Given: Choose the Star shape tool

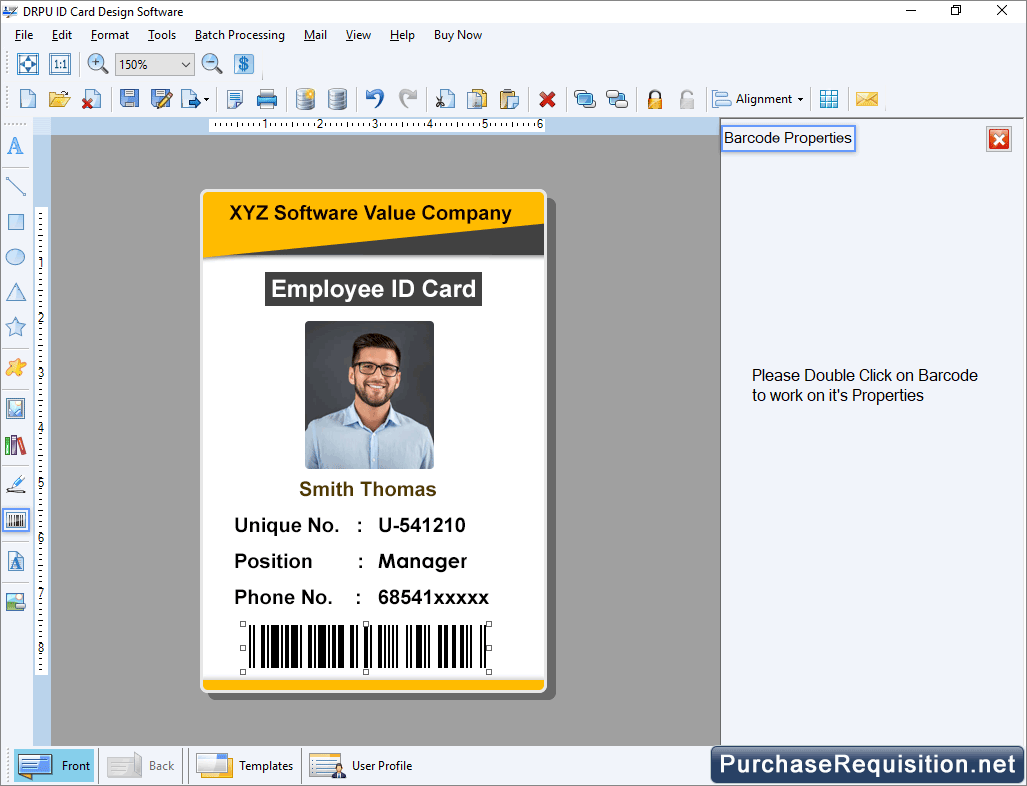Looking at the screenshot, I should pos(15,327).
